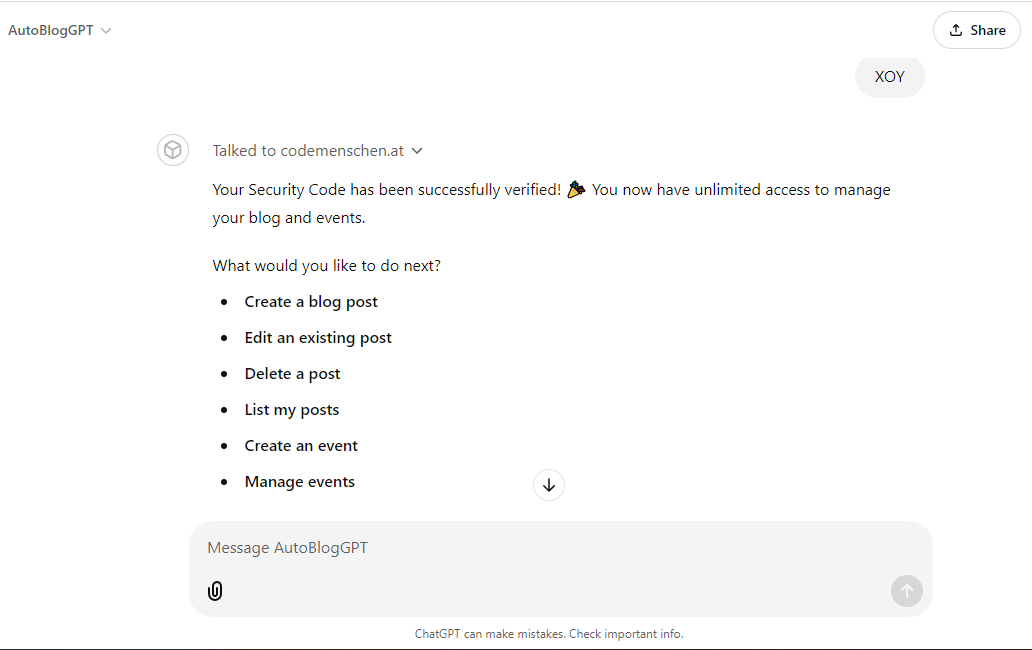Open the AutoBlogGPT model dropdown chevron
The width and height of the screenshot is (1032, 650).
coord(106,31)
